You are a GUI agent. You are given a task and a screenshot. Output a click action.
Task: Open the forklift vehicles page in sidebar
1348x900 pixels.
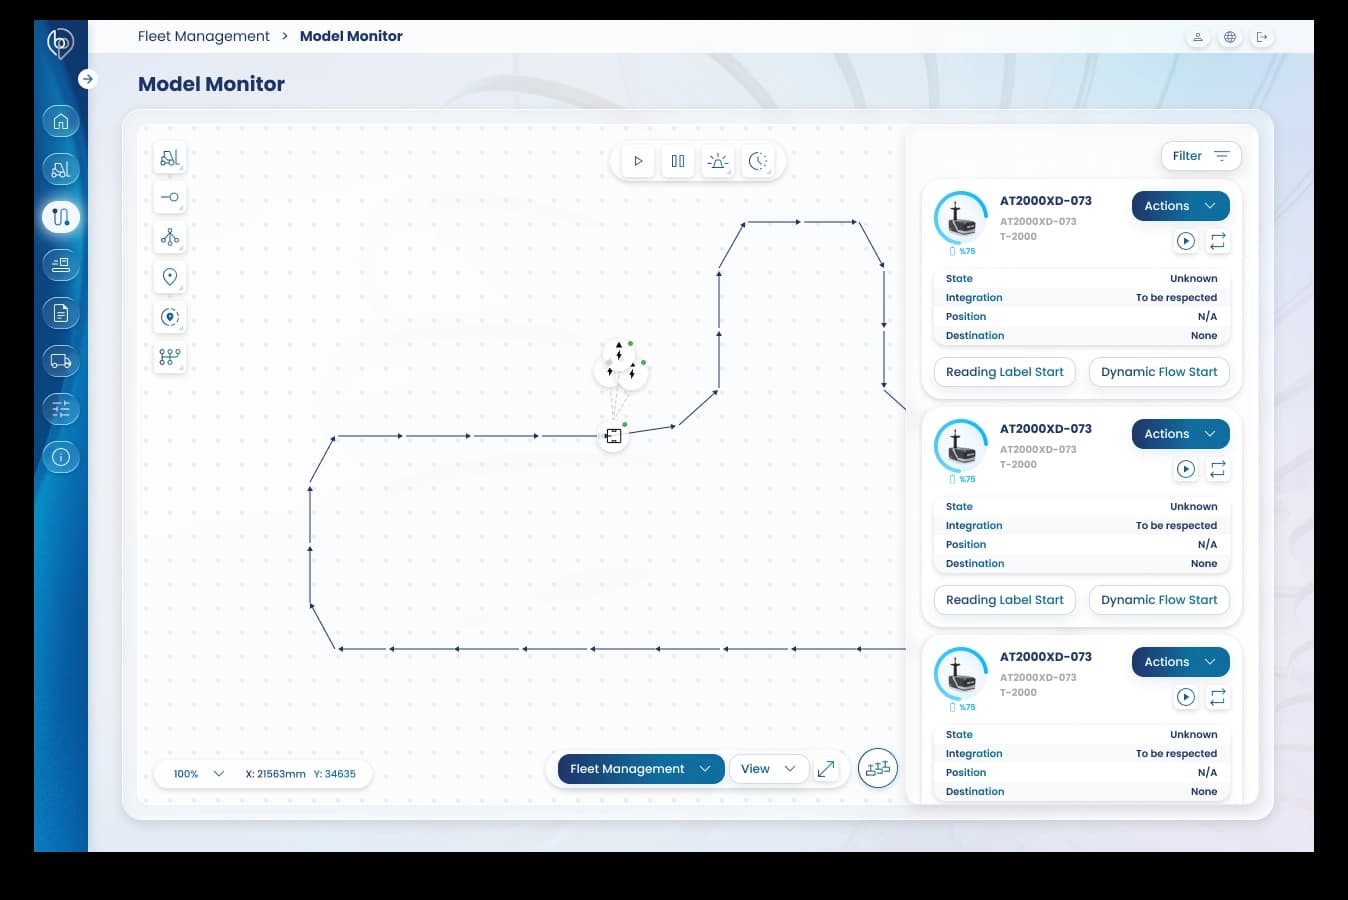click(x=61, y=169)
